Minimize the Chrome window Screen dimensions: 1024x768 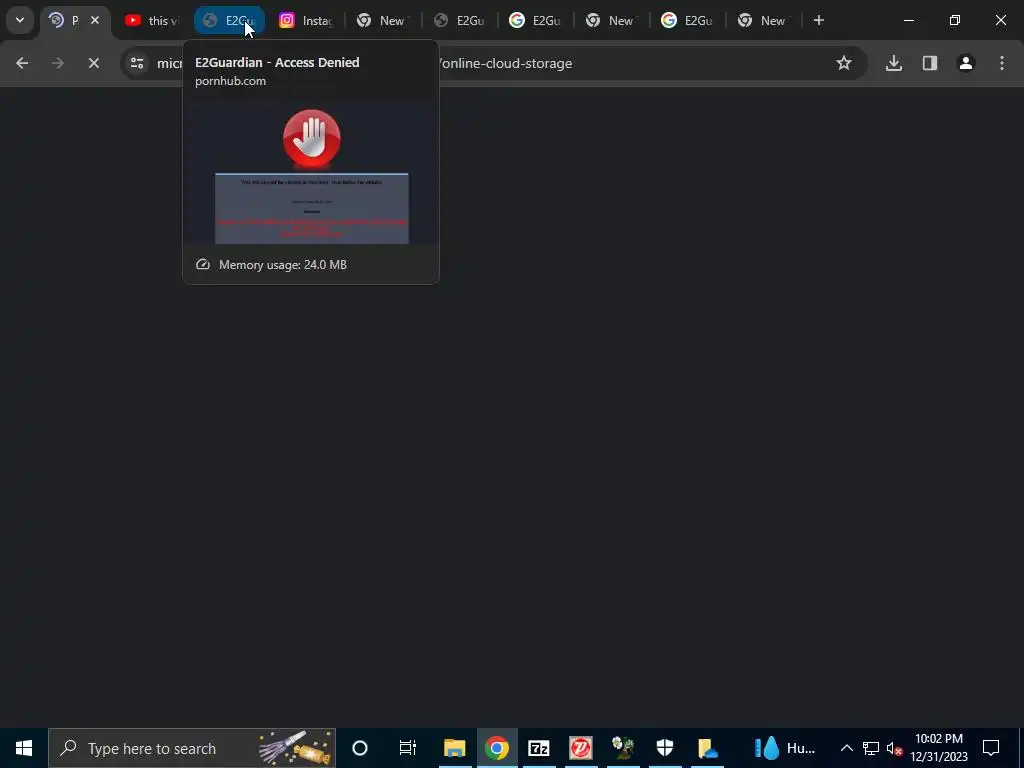pos(908,20)
